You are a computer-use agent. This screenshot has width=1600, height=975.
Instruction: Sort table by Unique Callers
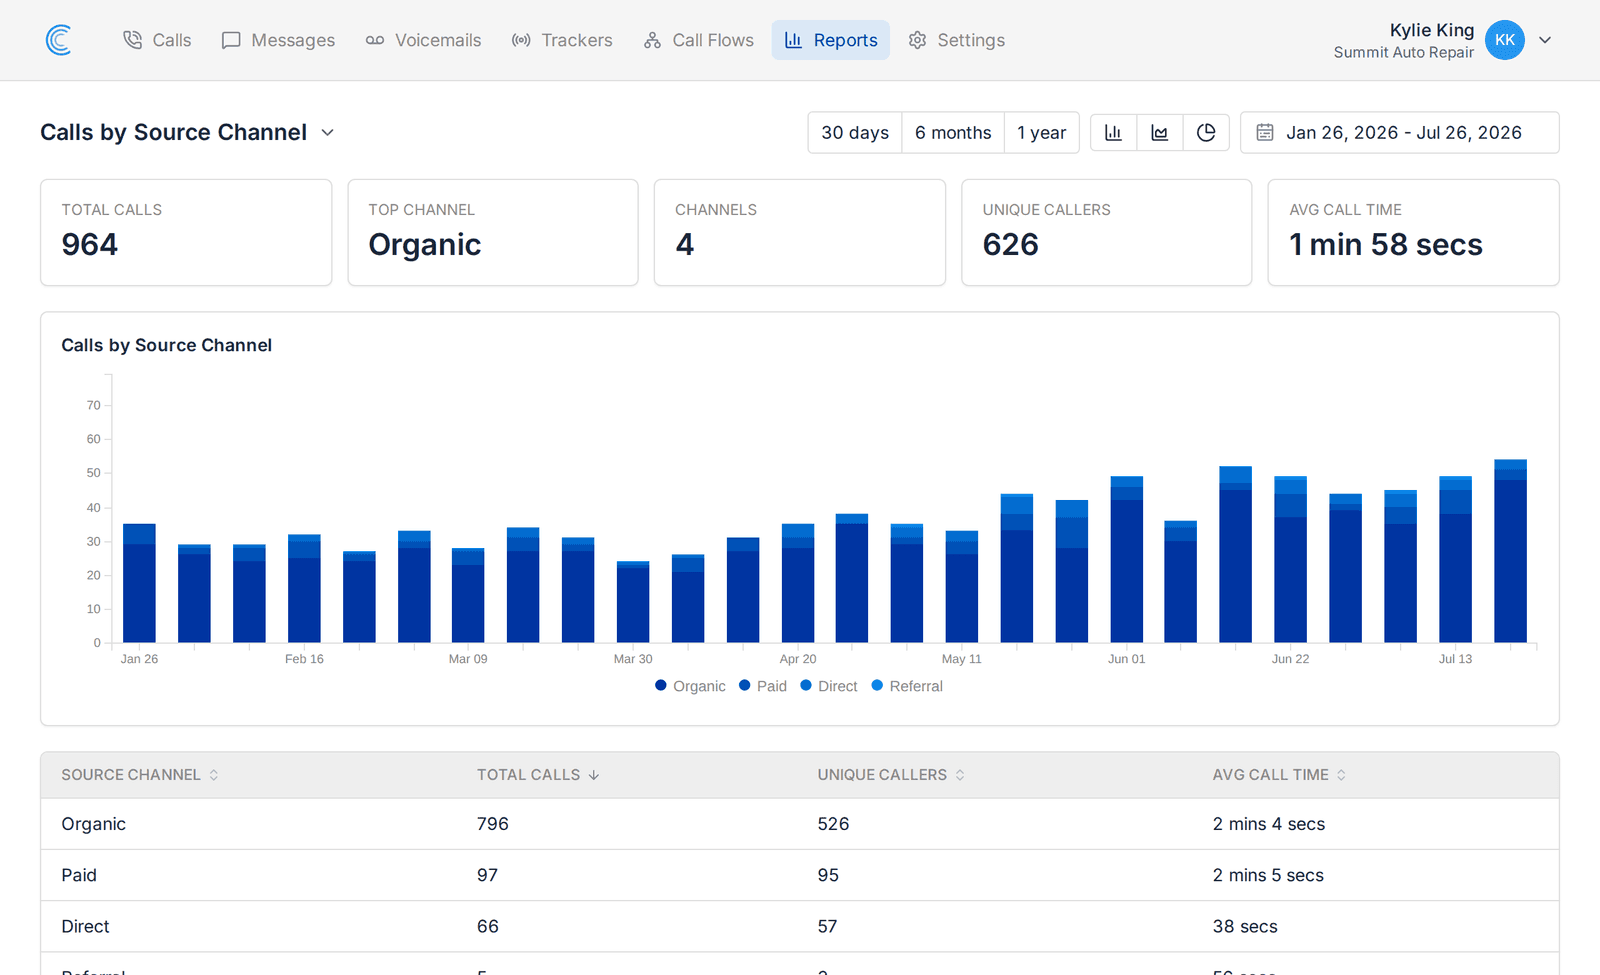pos(891,775)
